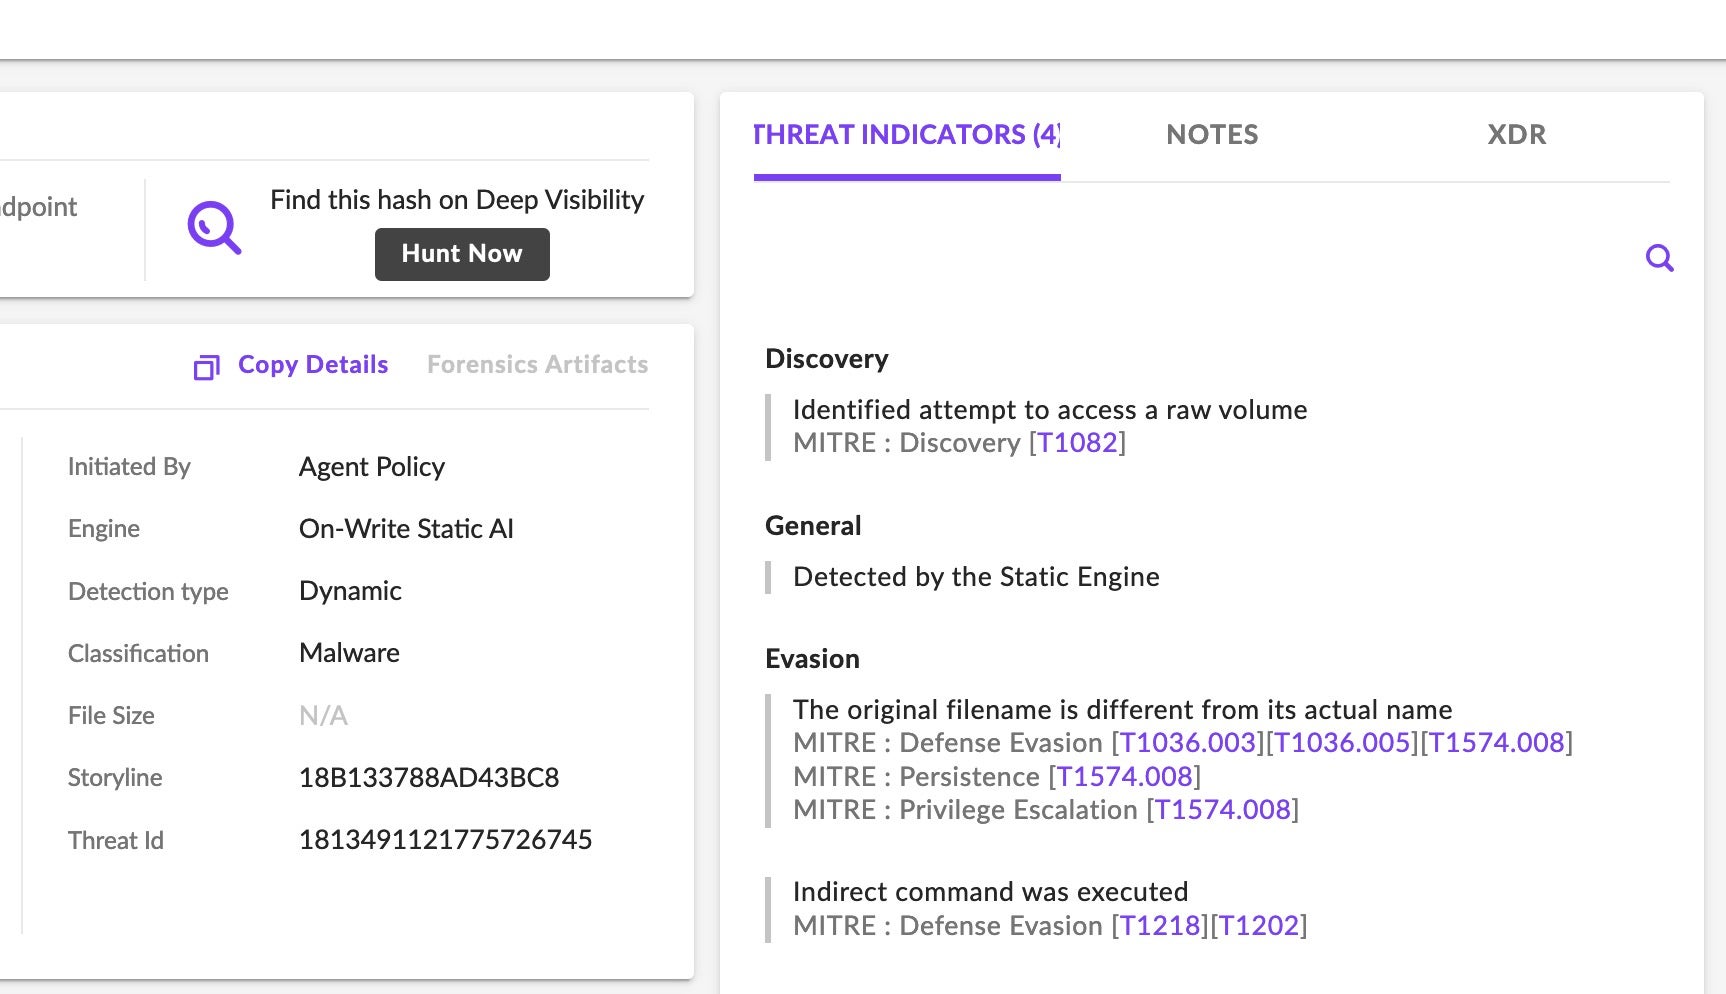Open Forensics Artifacts

(x=537, y=365)
